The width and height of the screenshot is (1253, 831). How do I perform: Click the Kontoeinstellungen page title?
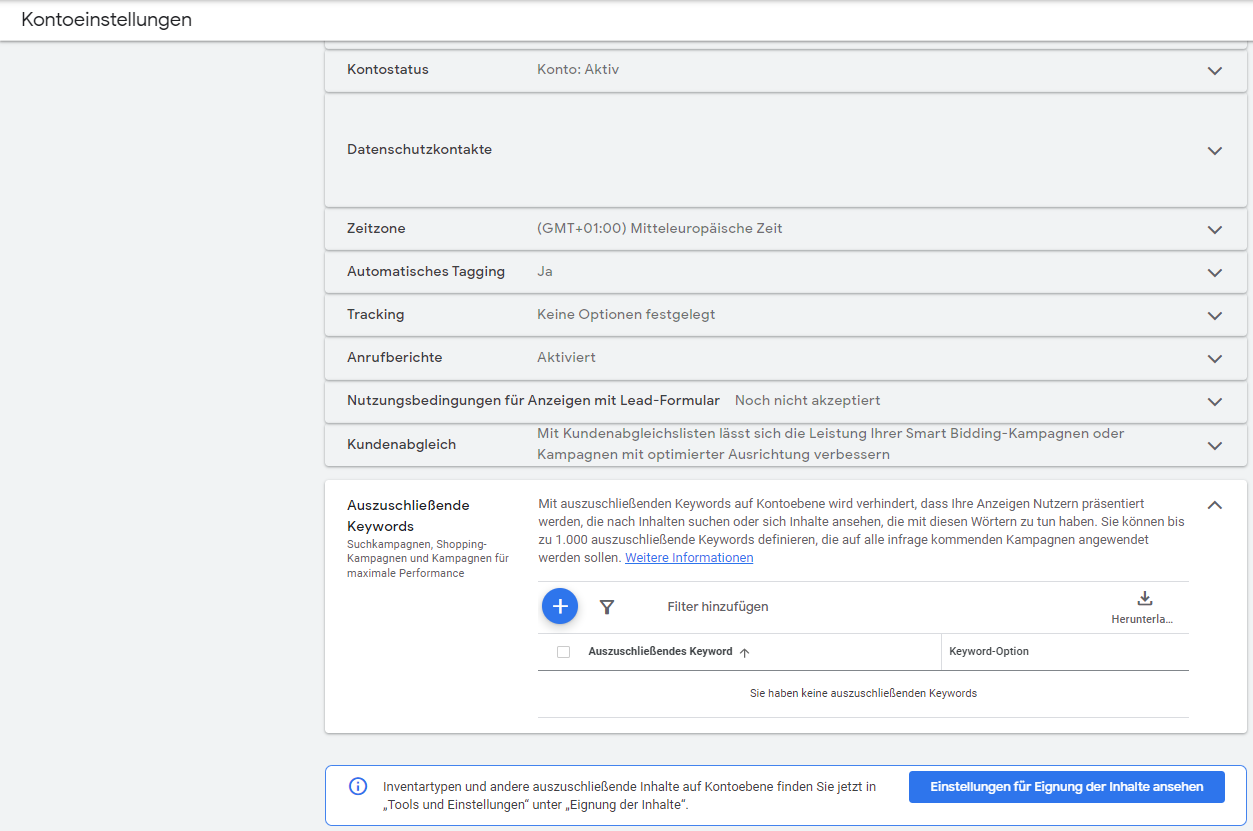(106, 20)
